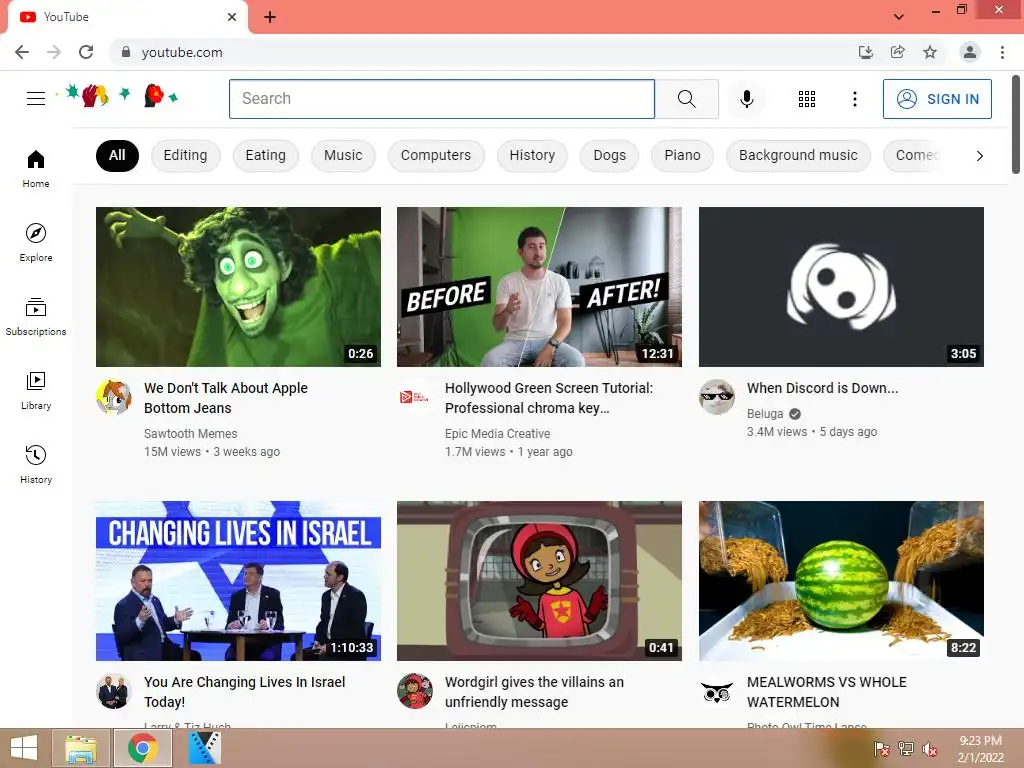Click the YouTube holiday logo
The width and height of the screenshot is (1024, 768).
coord(118,96)
